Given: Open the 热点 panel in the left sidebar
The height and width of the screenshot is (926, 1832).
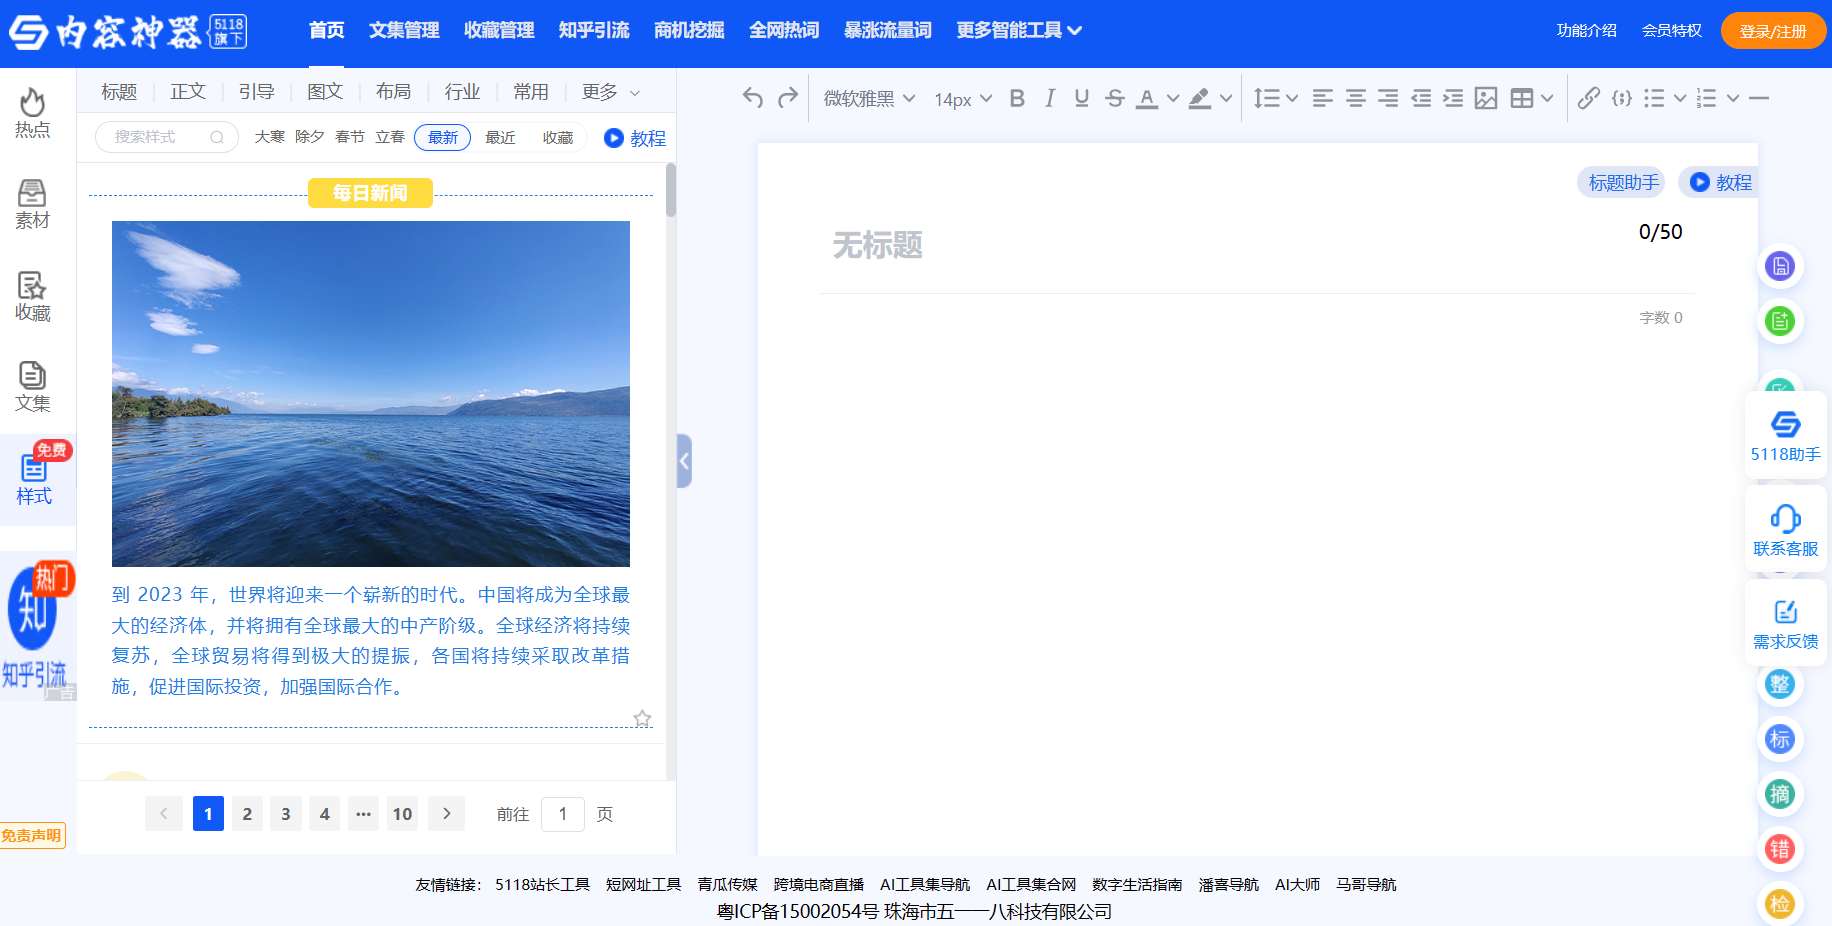Looking at the screenshot, I should (32, 112).
